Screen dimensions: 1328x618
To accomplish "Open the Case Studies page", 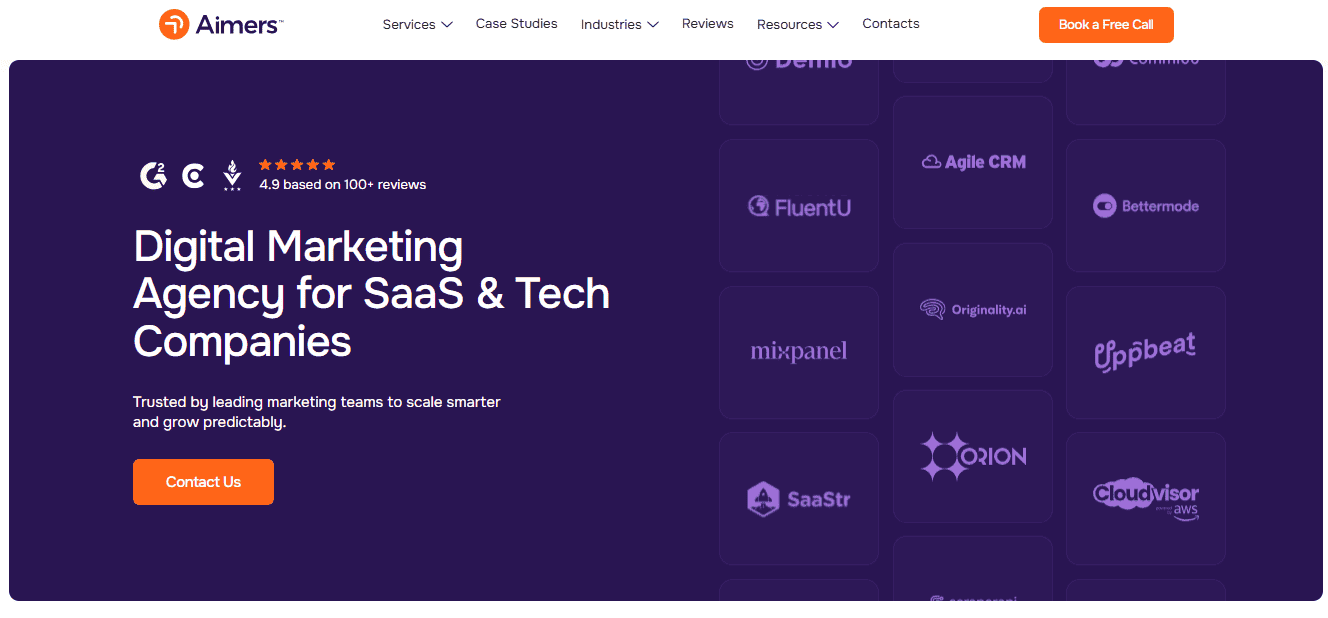I will pos(516,23).
